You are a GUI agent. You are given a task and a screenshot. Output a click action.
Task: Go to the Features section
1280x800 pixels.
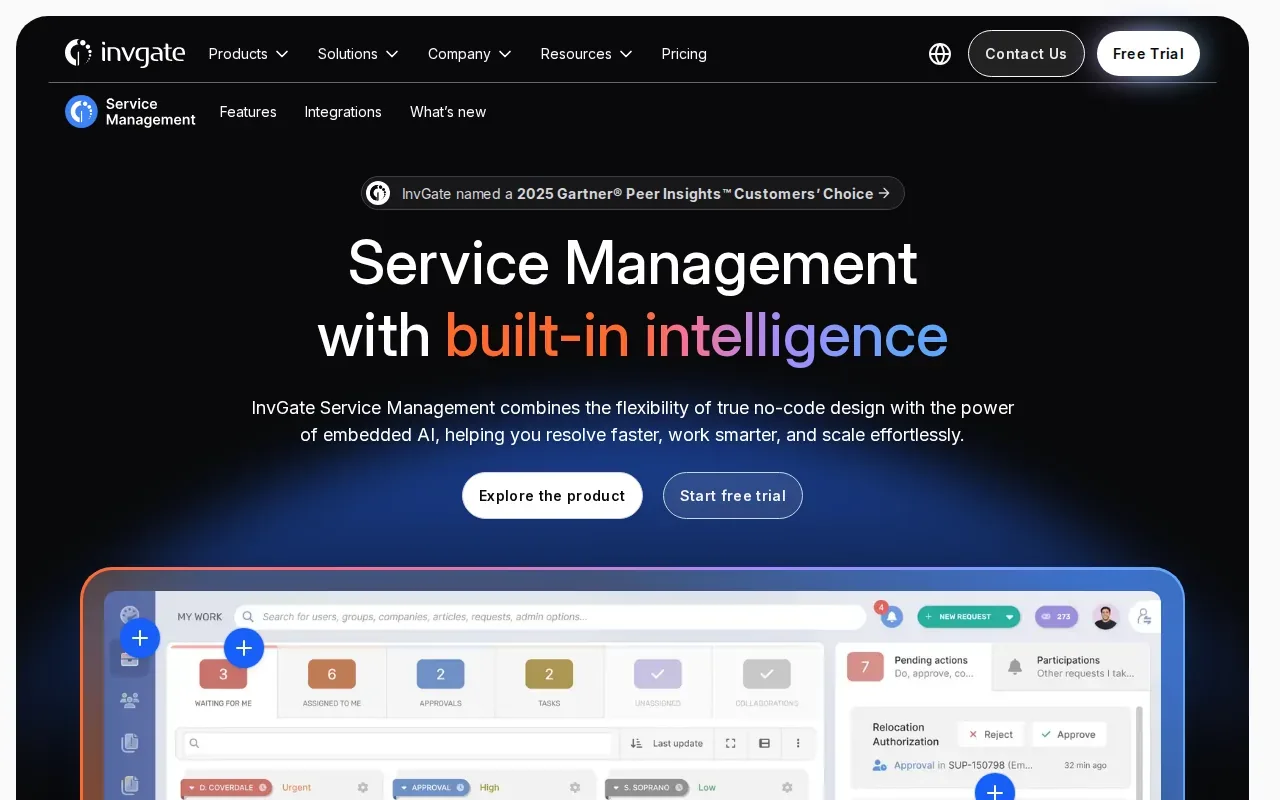248,112
